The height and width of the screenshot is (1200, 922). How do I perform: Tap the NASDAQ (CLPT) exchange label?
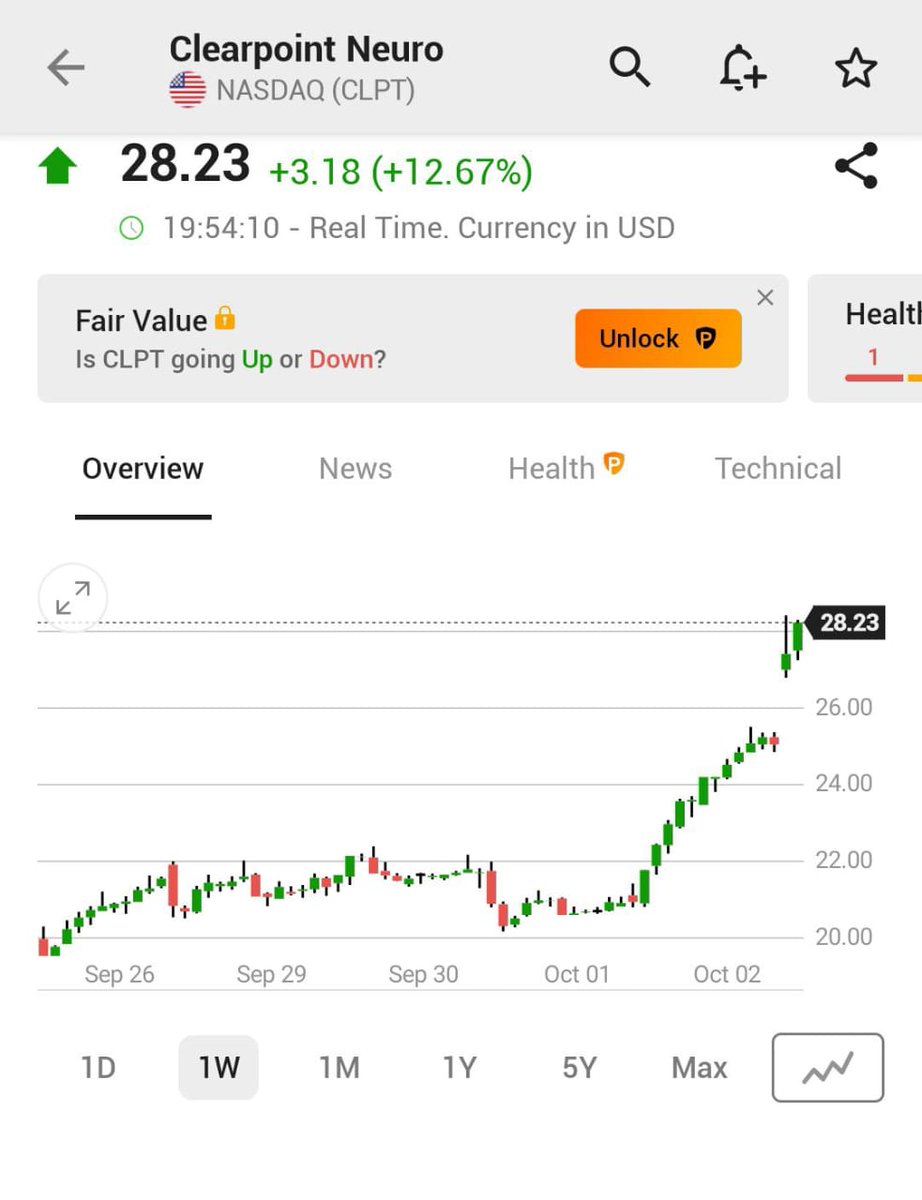coord(315,91)
